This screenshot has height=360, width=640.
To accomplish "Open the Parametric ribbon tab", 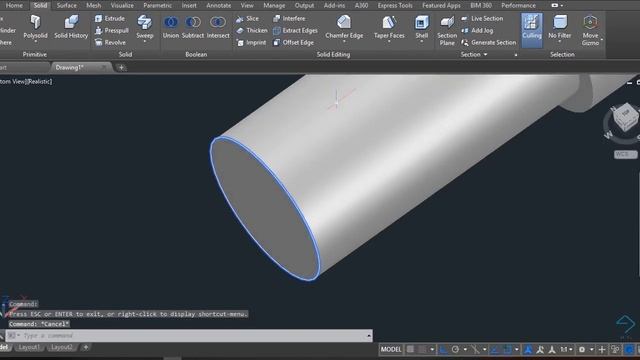I will pyautogui.click(x=158, y=5).
